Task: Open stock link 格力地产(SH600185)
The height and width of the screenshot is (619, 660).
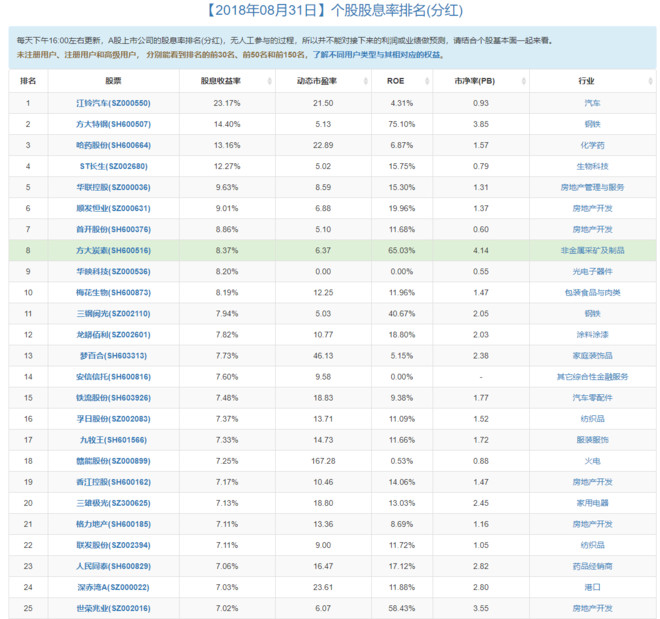Action: 113,524
